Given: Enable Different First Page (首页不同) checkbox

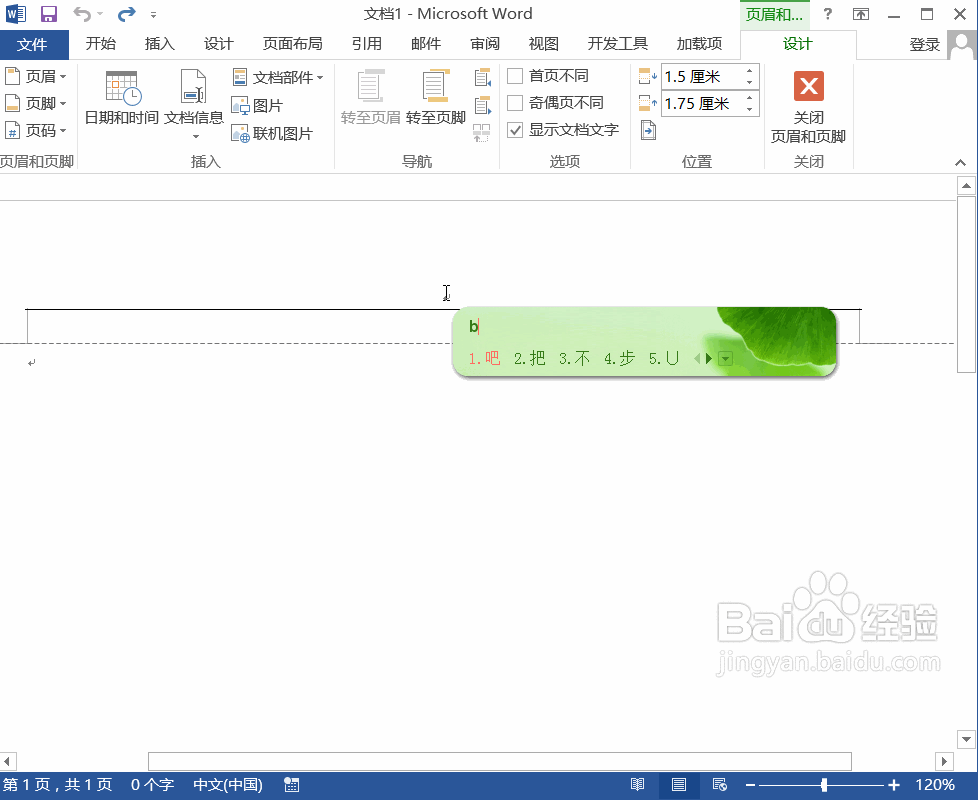Looking at the screenshot, I should pyautogui.click(x=515, y=76).
